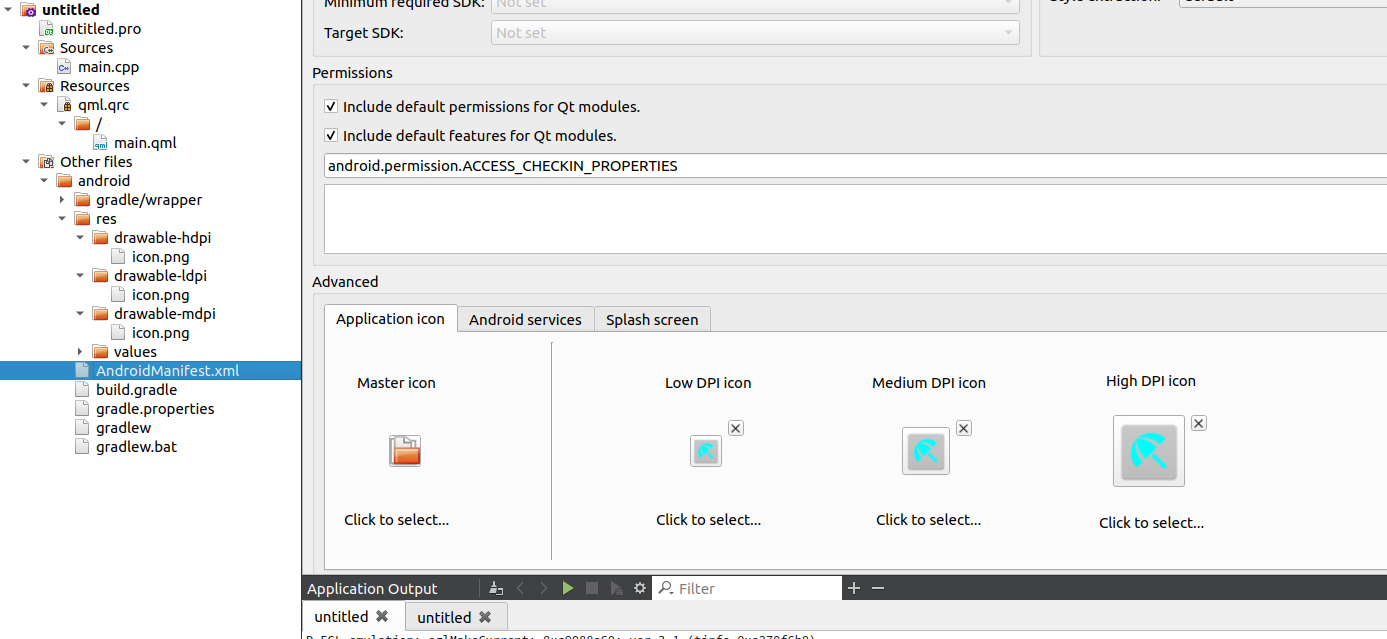Open Application Output settings gear
Screen dimensions: 1387x639
pyautogui.click(x=640, y=588)
